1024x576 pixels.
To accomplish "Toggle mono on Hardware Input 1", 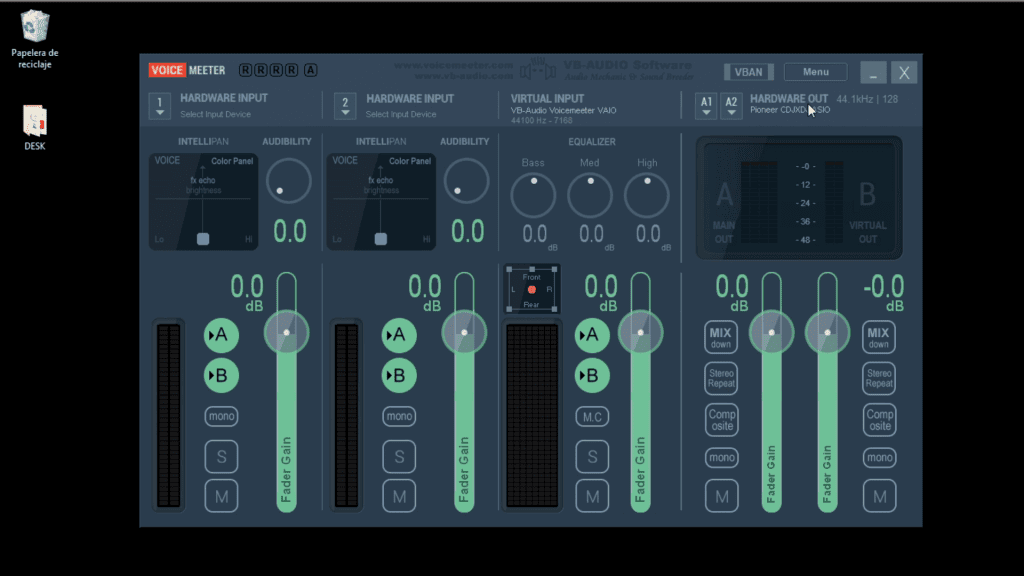I will point(221,416).
